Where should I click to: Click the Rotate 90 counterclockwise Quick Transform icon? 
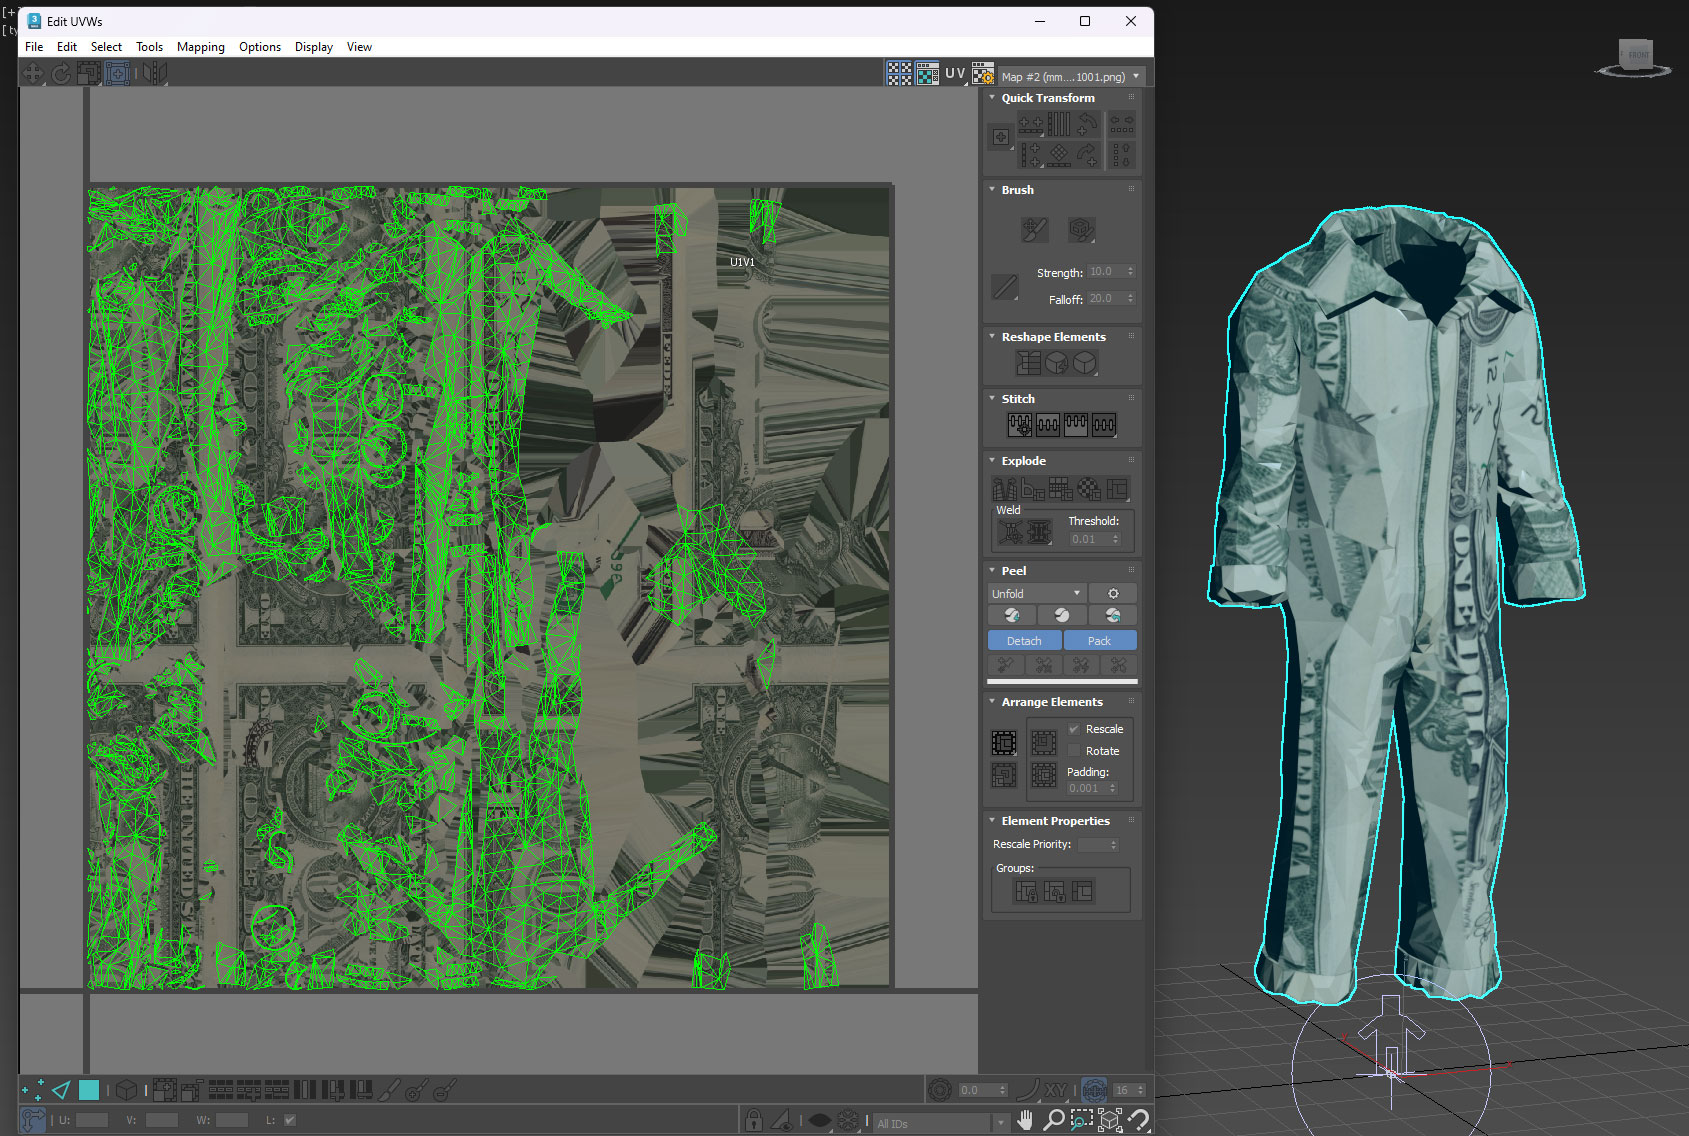1087,124
